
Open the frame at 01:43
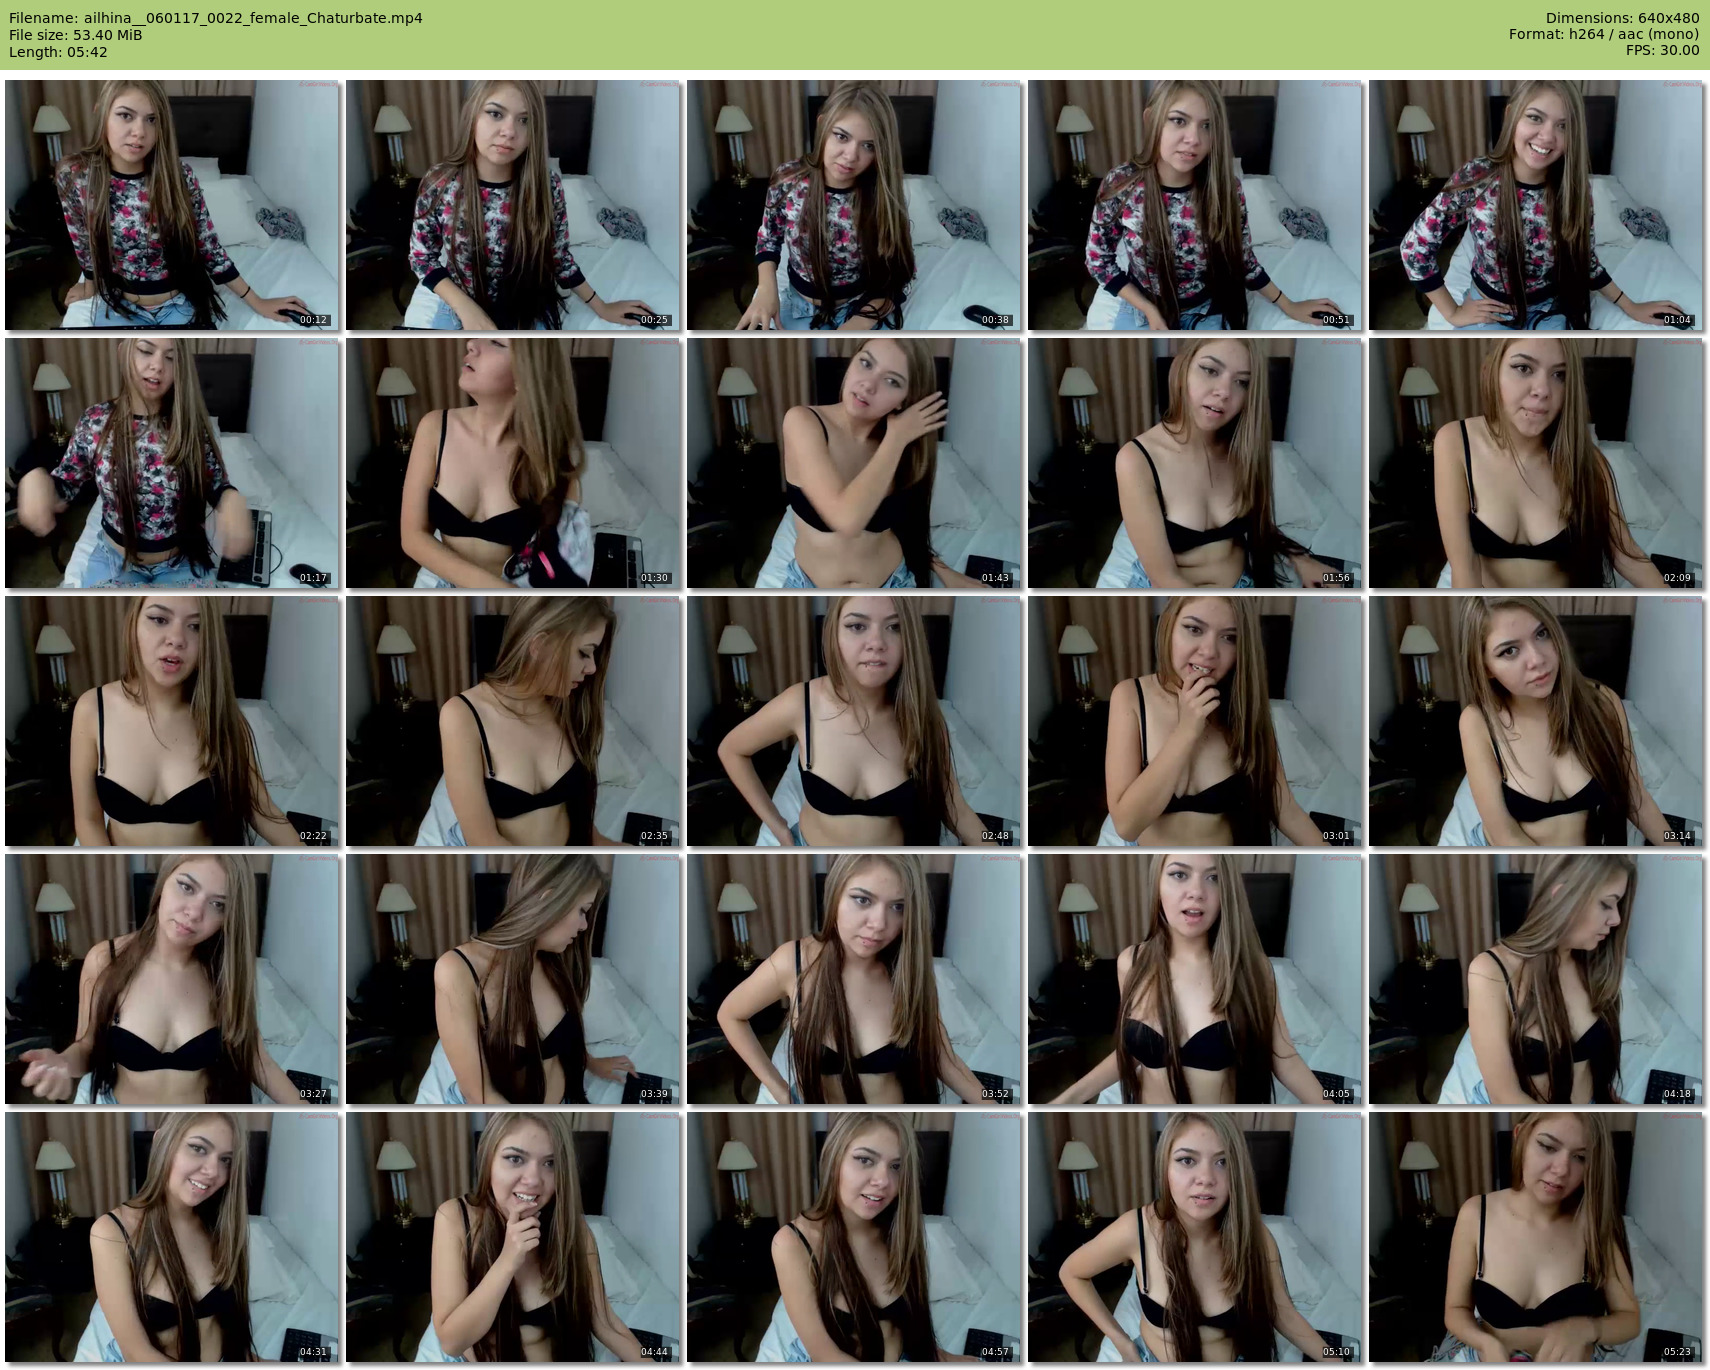854,463
